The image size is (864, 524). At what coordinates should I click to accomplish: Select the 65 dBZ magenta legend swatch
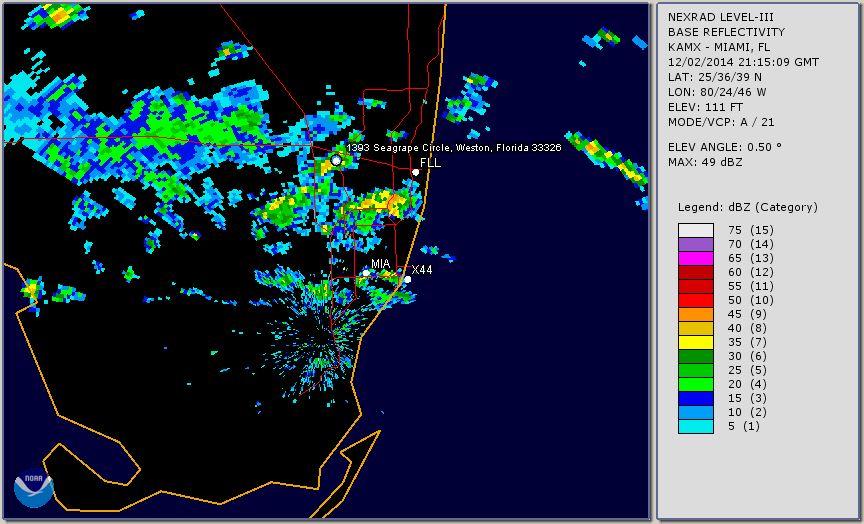[695, 258]
